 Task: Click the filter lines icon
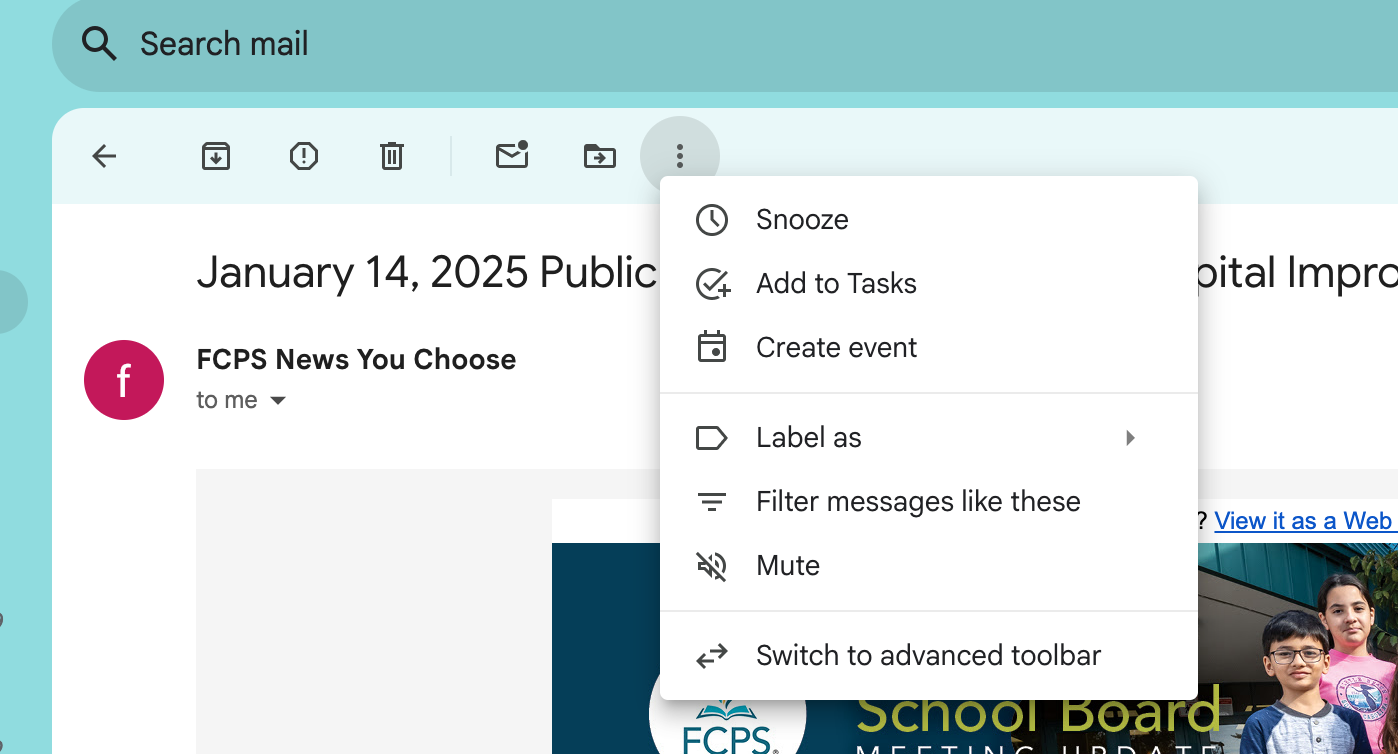point(712,502)
